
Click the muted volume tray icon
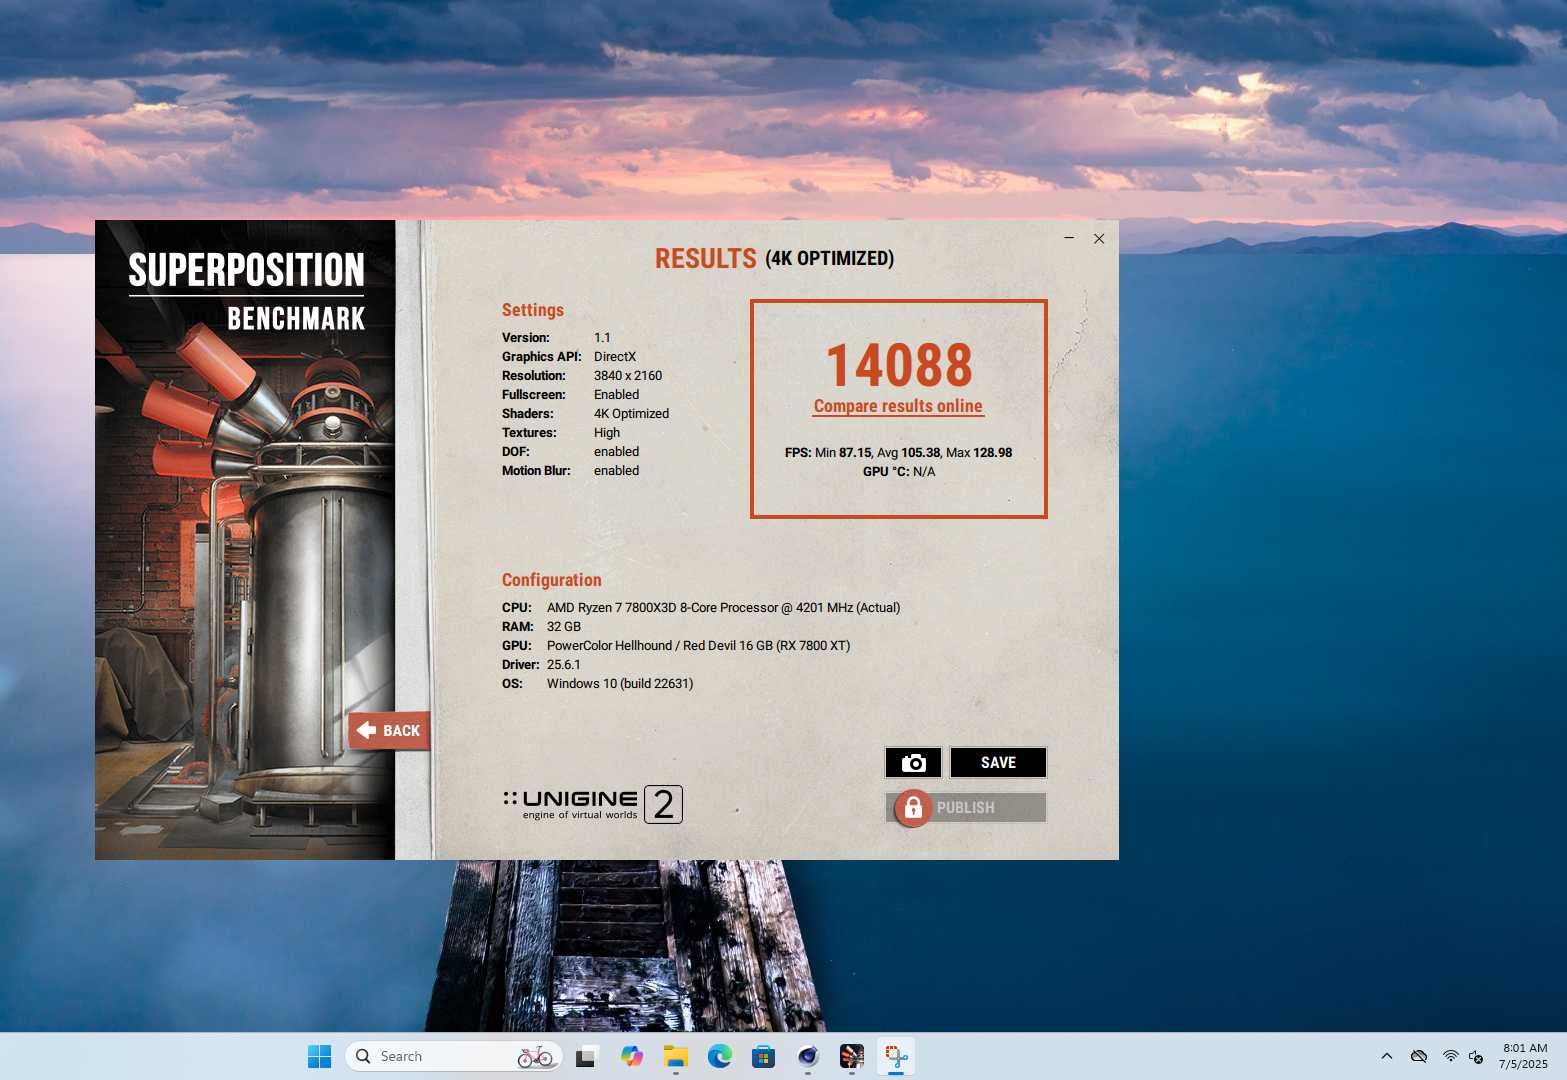point(1476,1056)
